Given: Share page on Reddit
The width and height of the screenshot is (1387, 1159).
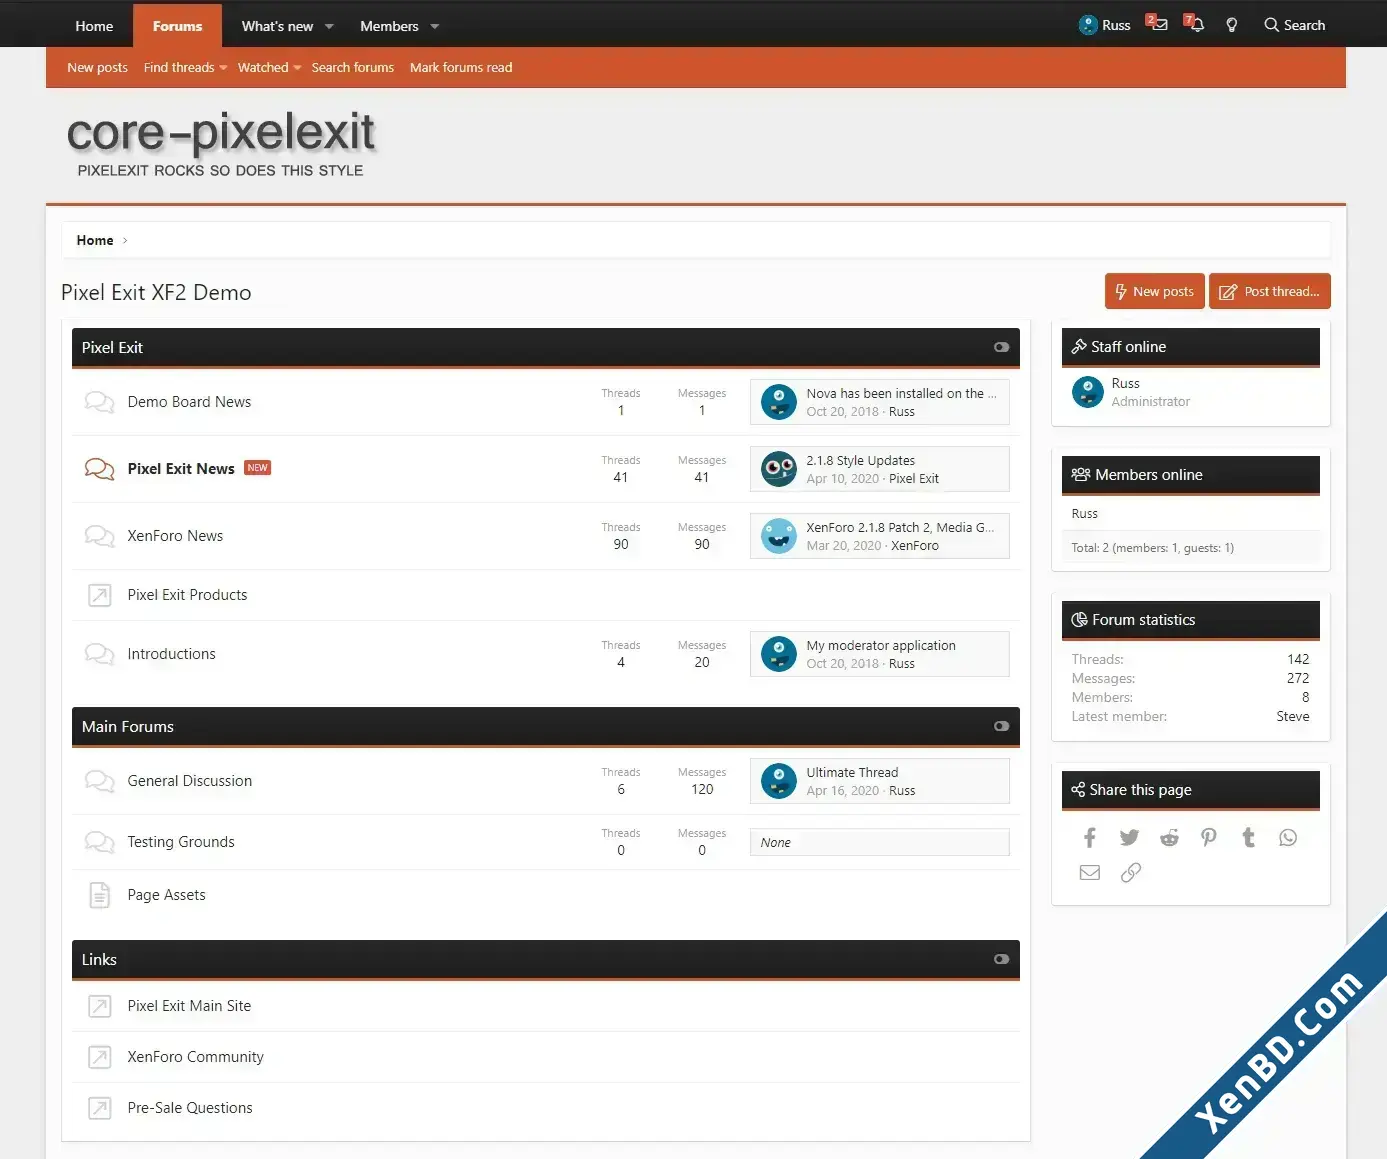Looking at the screenshot, I should (x=1169, y=838).
